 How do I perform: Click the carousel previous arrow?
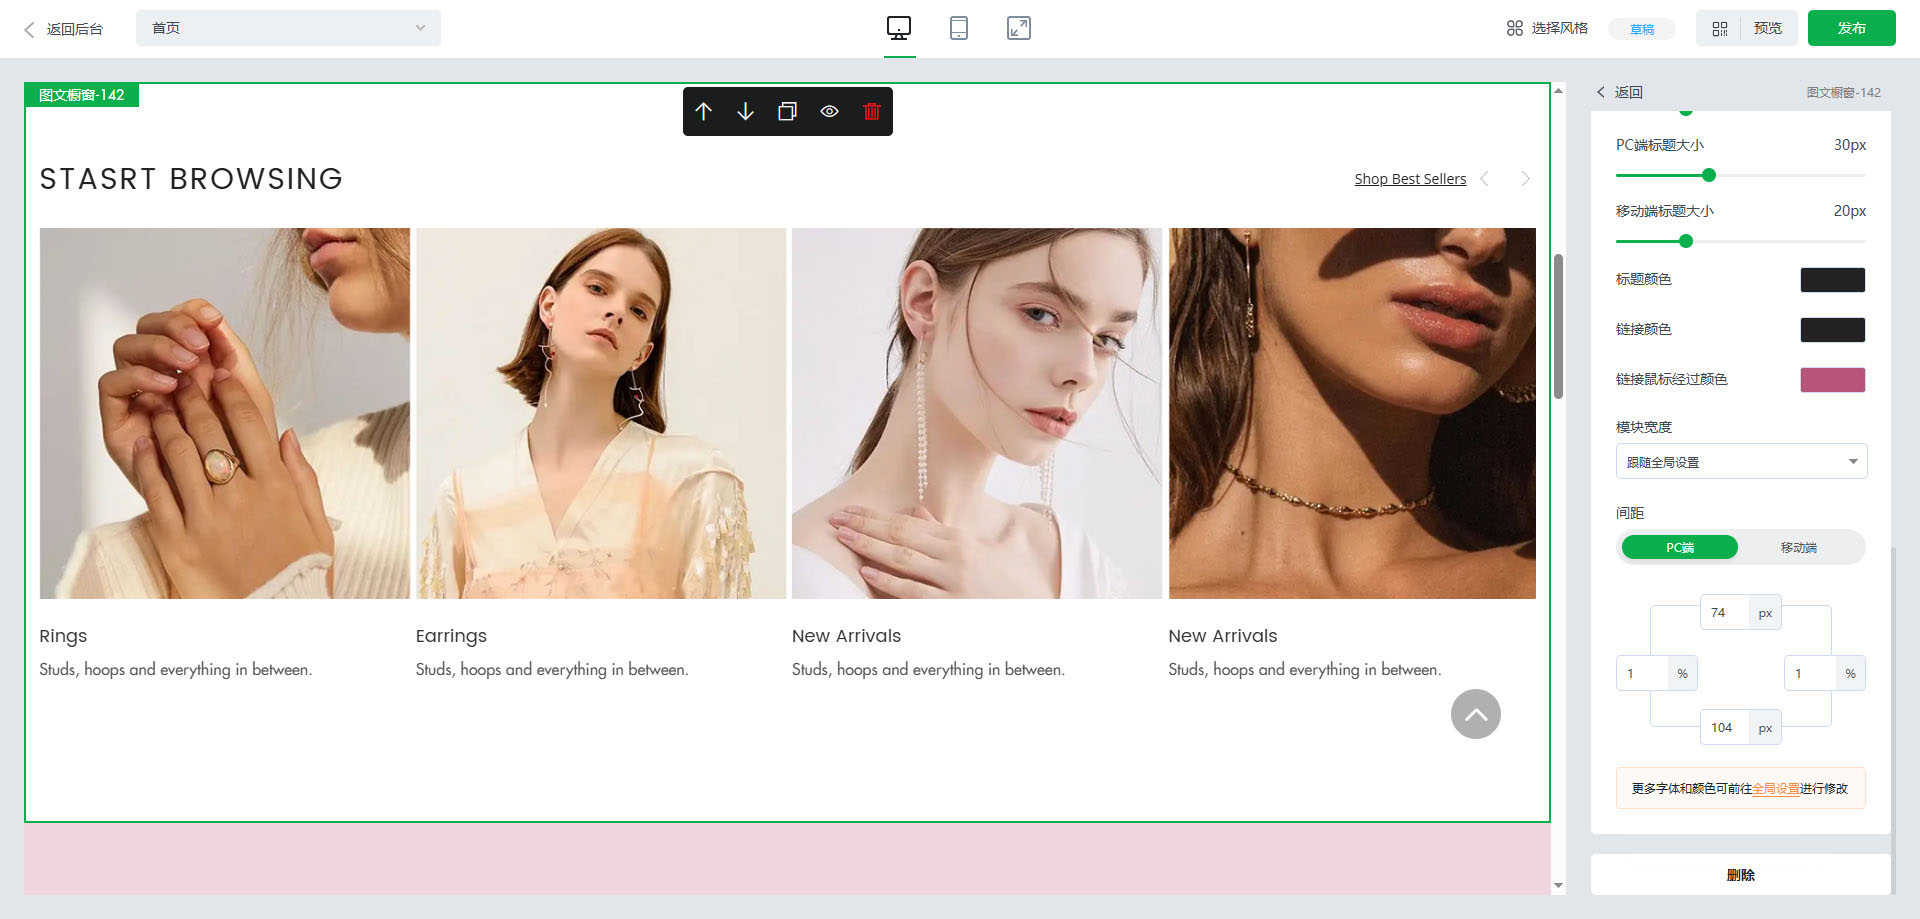click(1484, 179)
